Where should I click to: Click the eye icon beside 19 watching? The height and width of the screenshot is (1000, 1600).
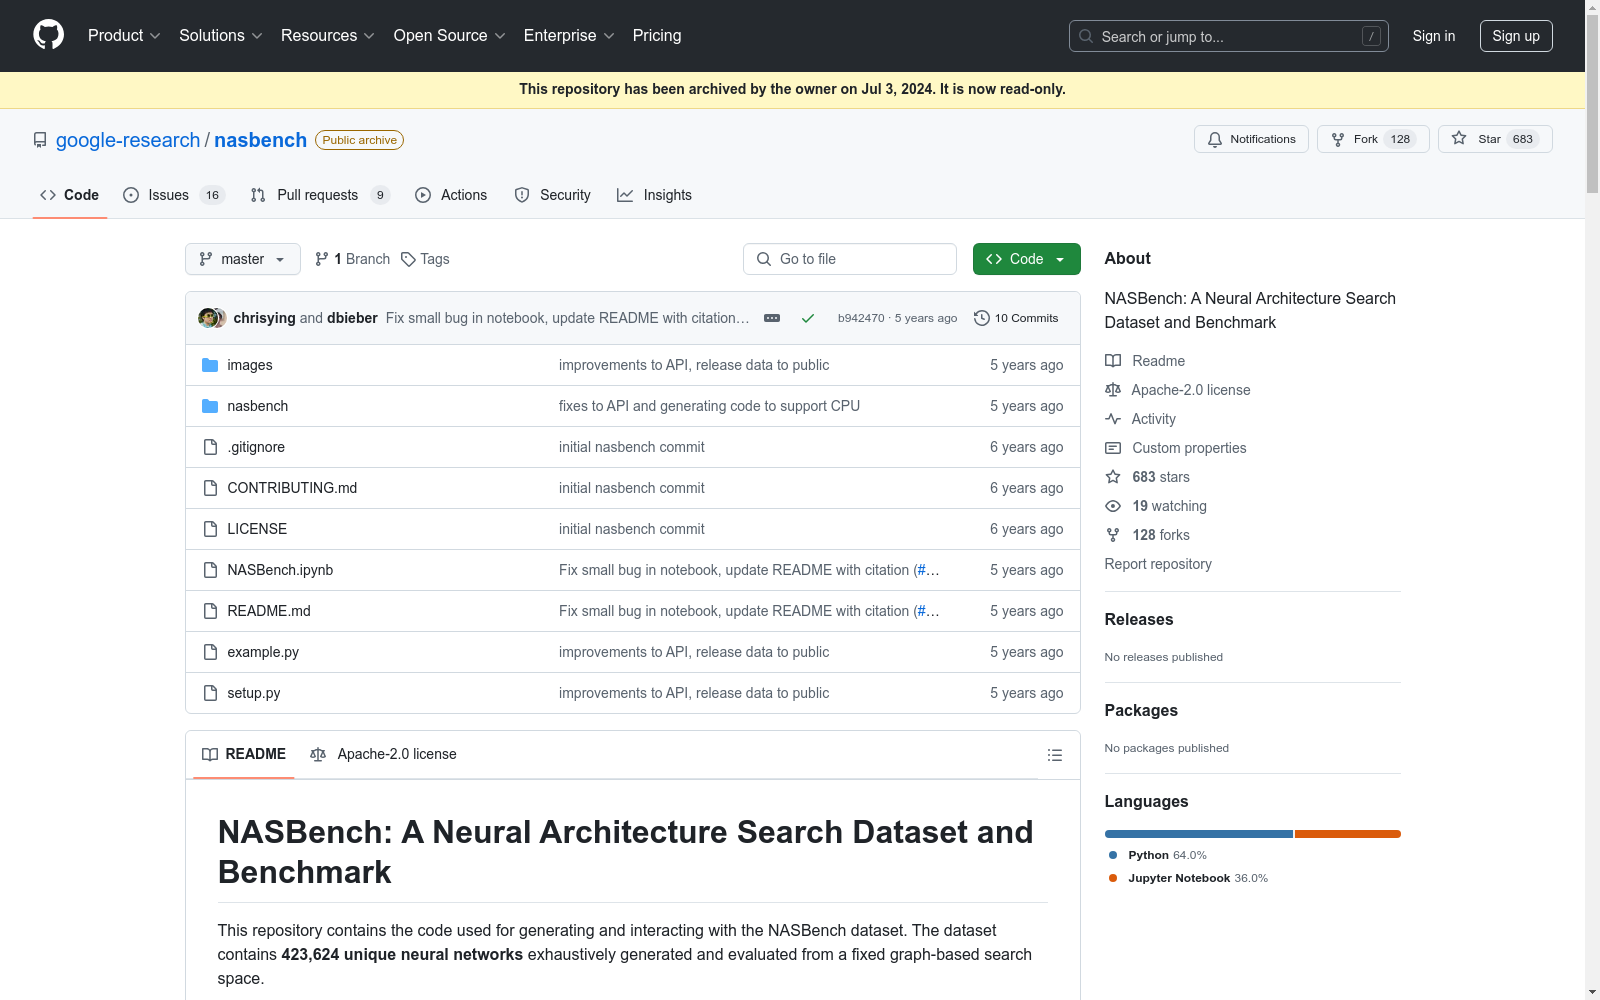click(x=1113, y=506)
